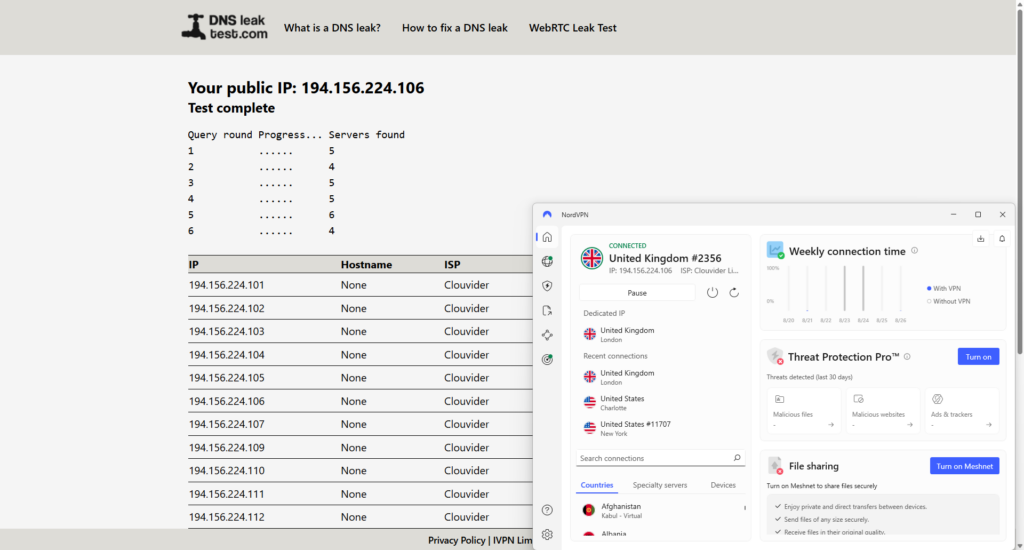The width and height of the screenshot is (1024, 550).
Task: Click the Threat Protection Pro shield icon
Action: (x=775, y=356)
